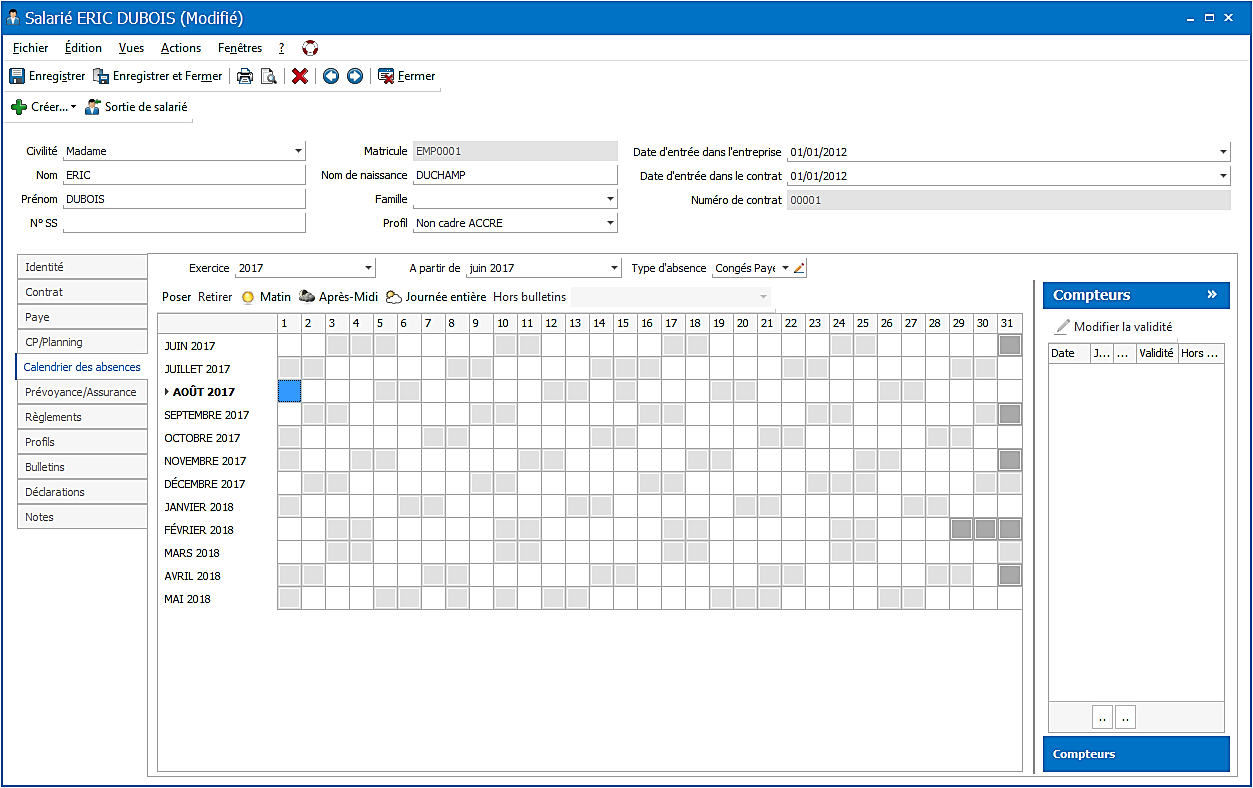Click the red X delete icon
This screenshot has width=1253, height=788.
pos(299,76)
